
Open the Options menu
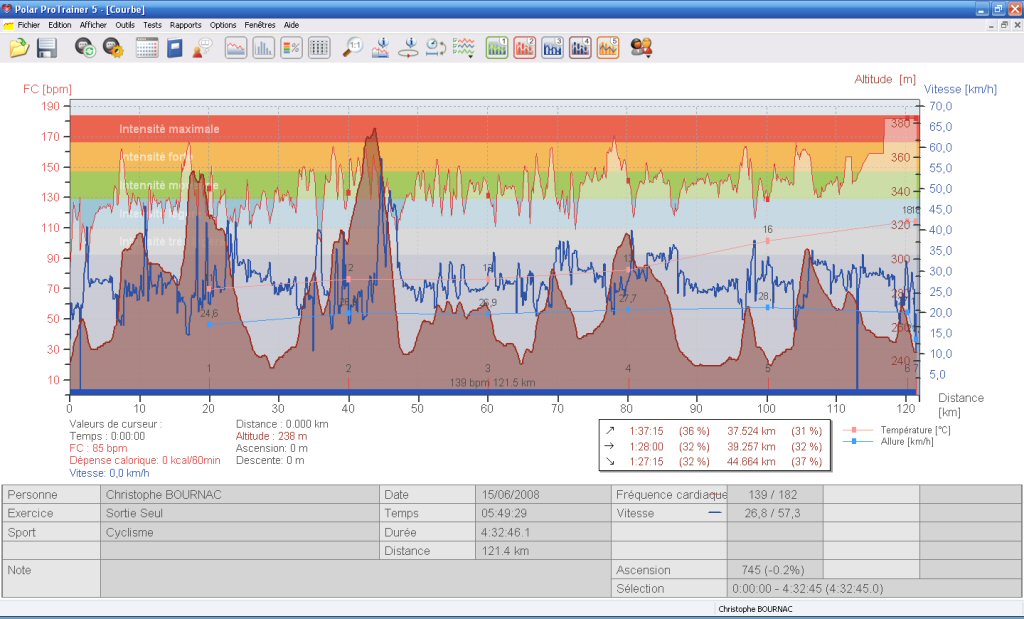223,25
